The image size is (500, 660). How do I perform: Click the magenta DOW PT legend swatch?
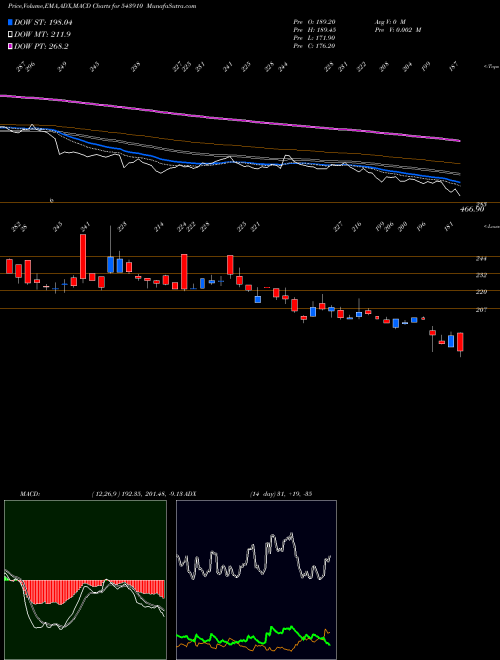coord(10,46)
